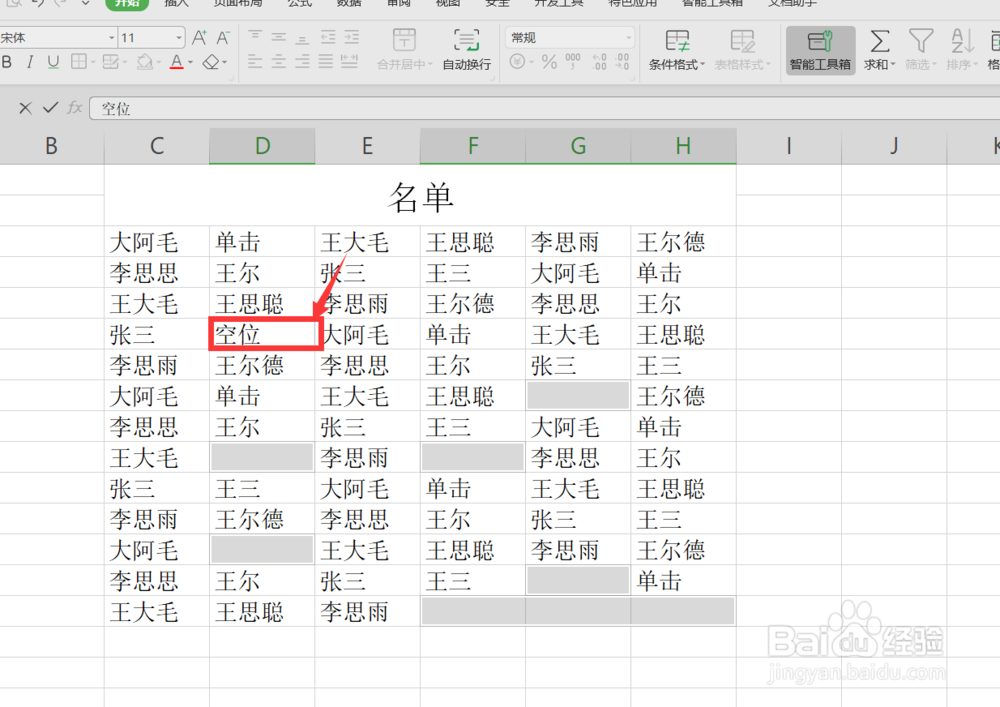Toggle 自动换行 wrap text
The width and height of the screenshot is (1000, 707).
click(x=467, y=50)
